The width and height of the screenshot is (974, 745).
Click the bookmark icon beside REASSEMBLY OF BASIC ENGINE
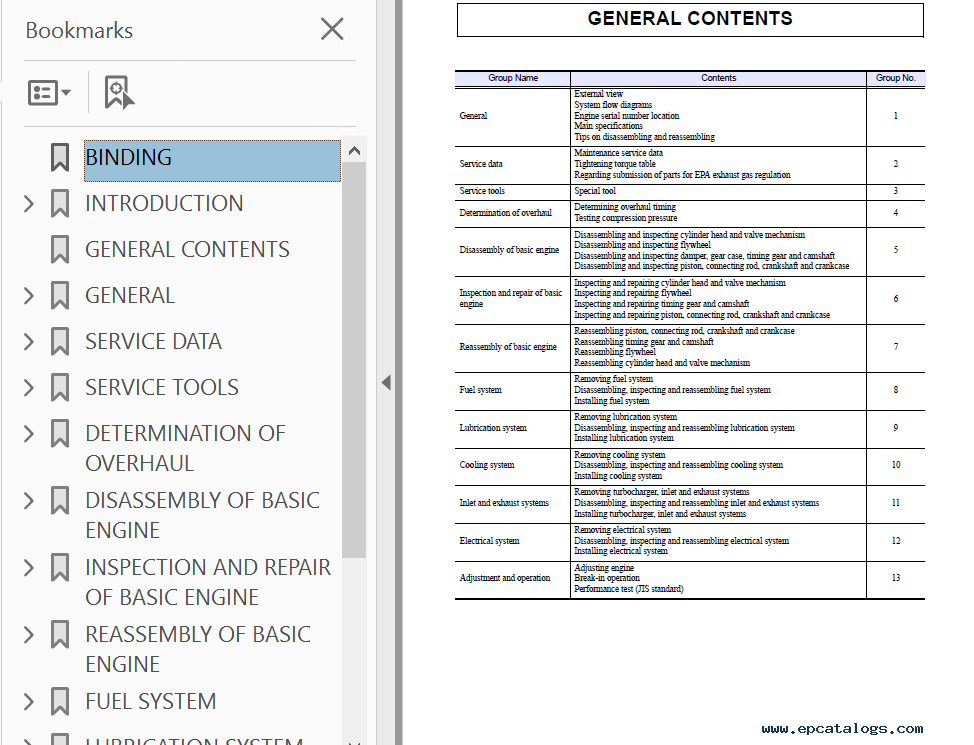coord(60,635)
